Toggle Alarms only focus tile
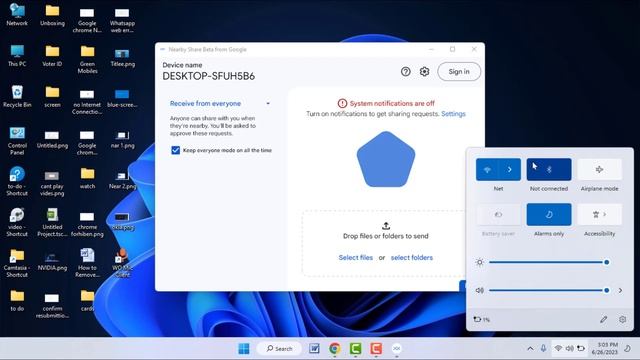Viewport: 640px width, 360px height. pos(549,214)
